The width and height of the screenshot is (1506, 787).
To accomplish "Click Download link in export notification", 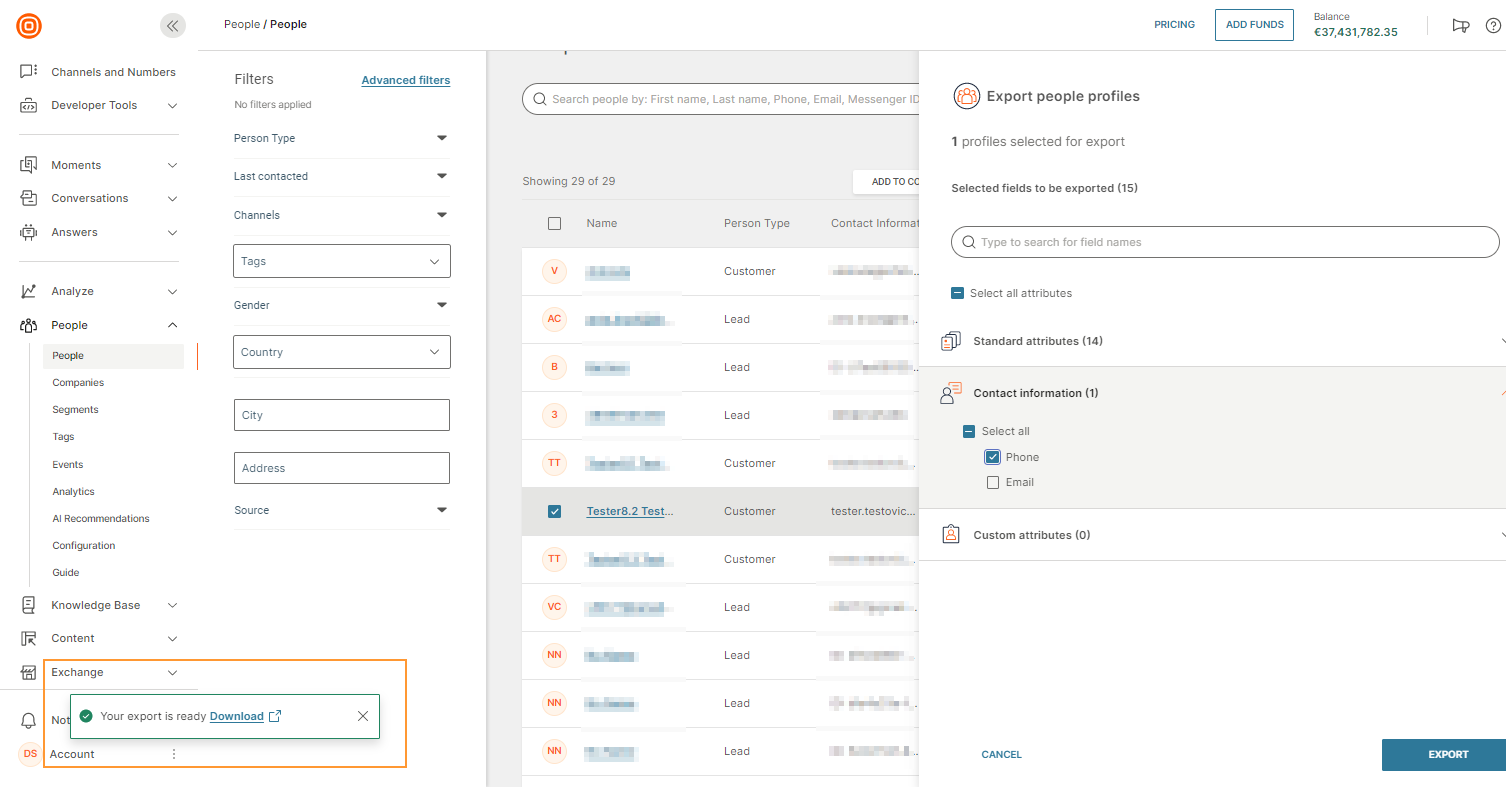I will click(237, 716).
